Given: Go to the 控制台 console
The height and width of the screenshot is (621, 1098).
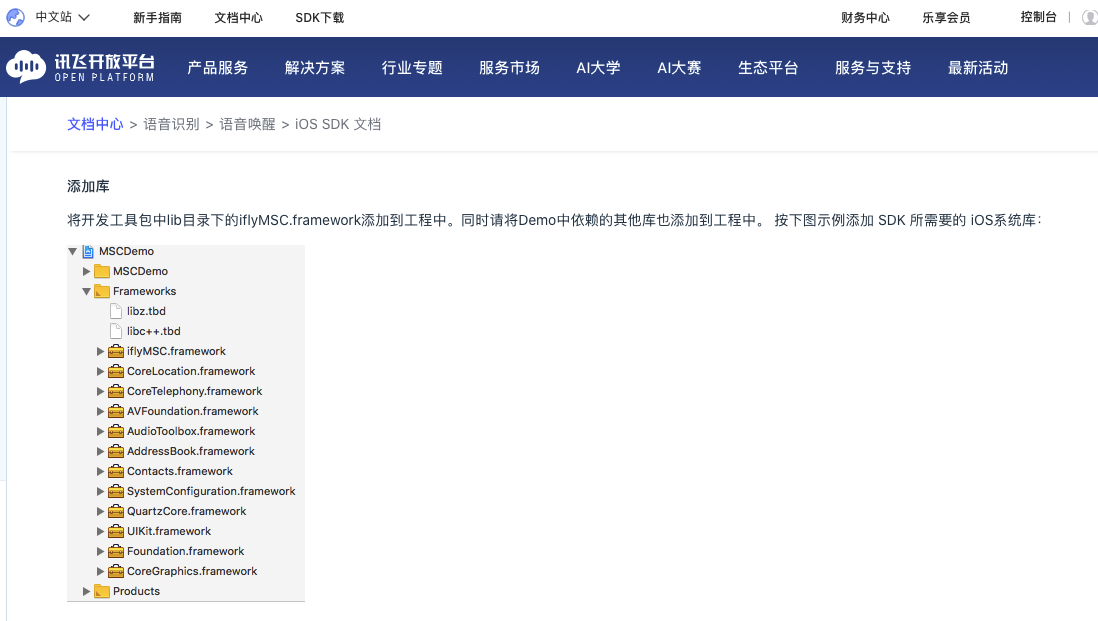Looking at the screenshot, I should (x=1038, y=17).
